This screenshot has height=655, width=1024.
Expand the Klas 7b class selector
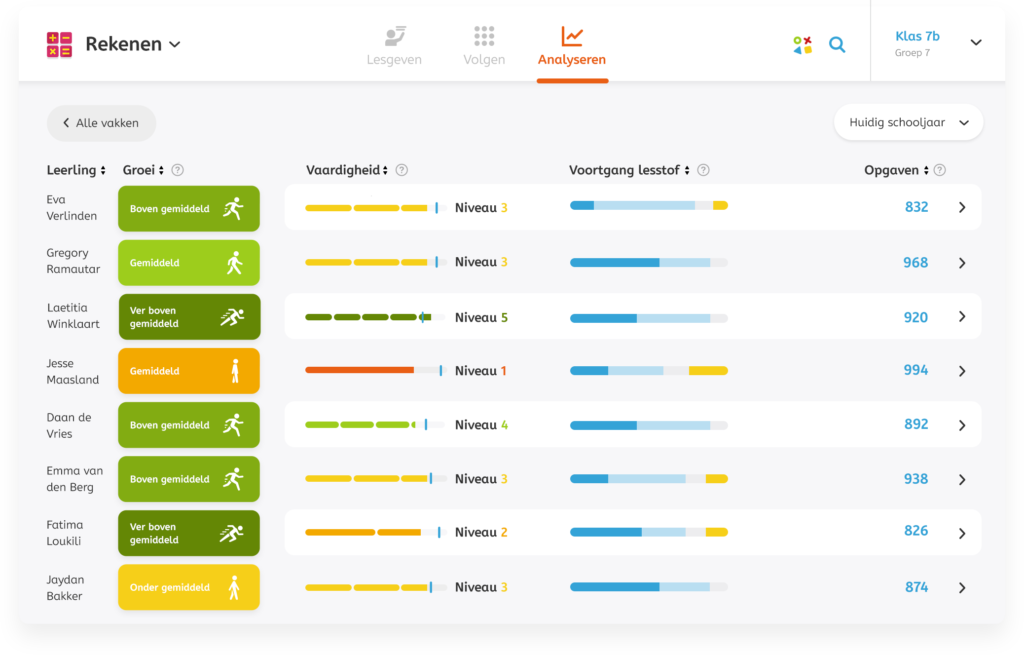click(975, 42)
